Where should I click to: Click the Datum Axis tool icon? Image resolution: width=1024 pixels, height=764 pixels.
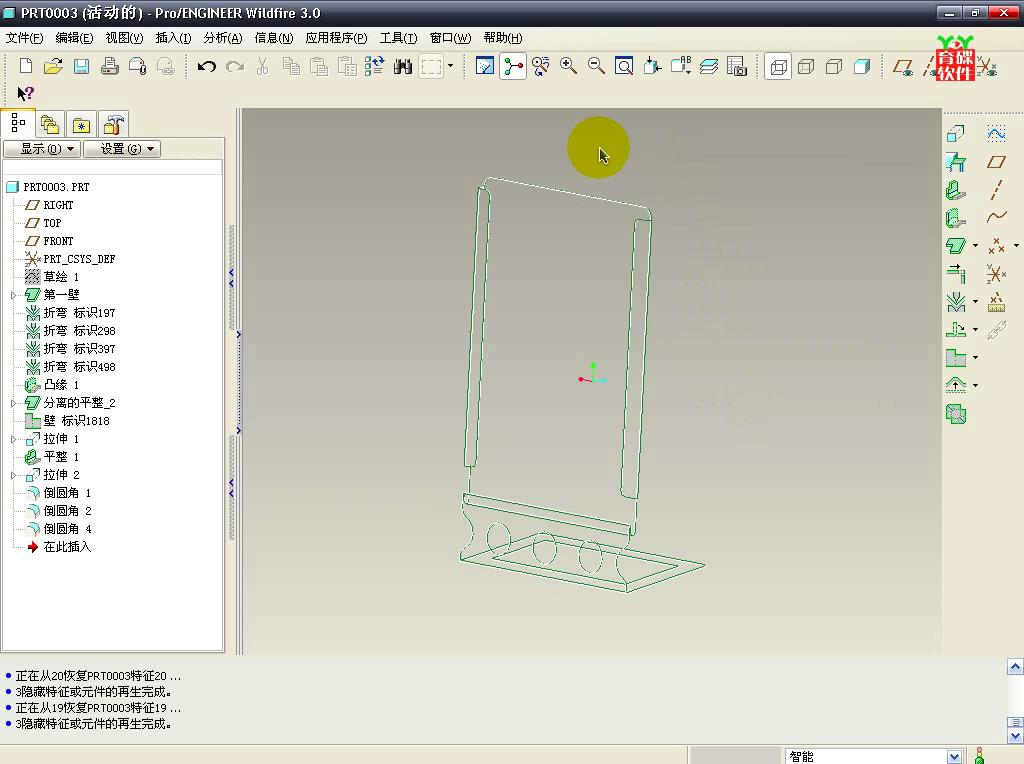997,190
